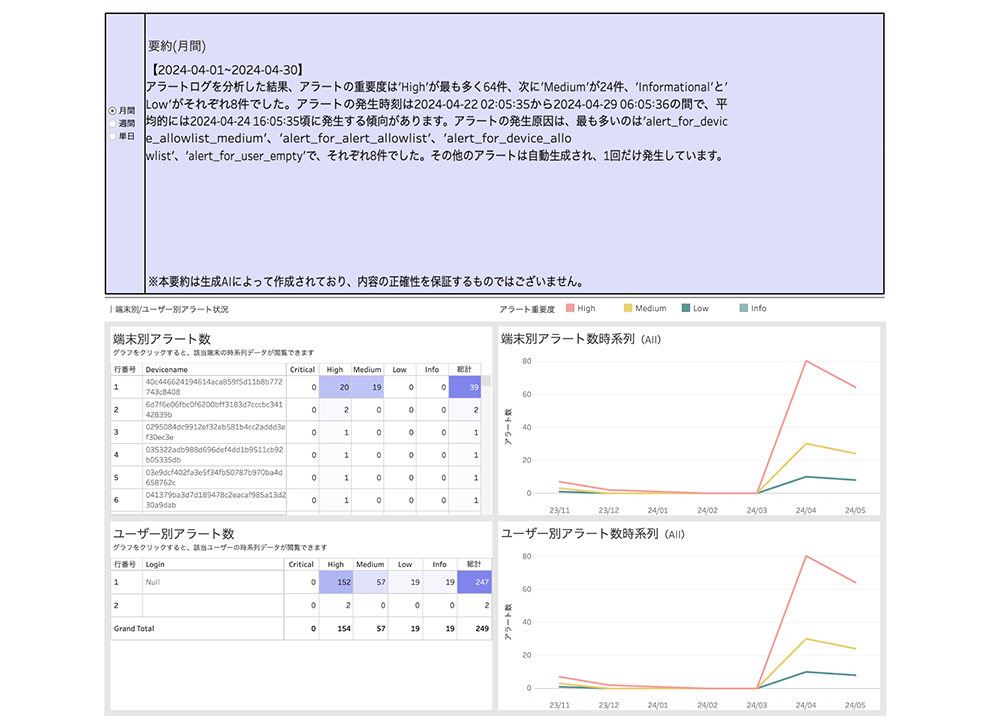This screenshot has width=1000, height=726.
Task: Click the High severity legend swatch
Action: pos(570,308)
